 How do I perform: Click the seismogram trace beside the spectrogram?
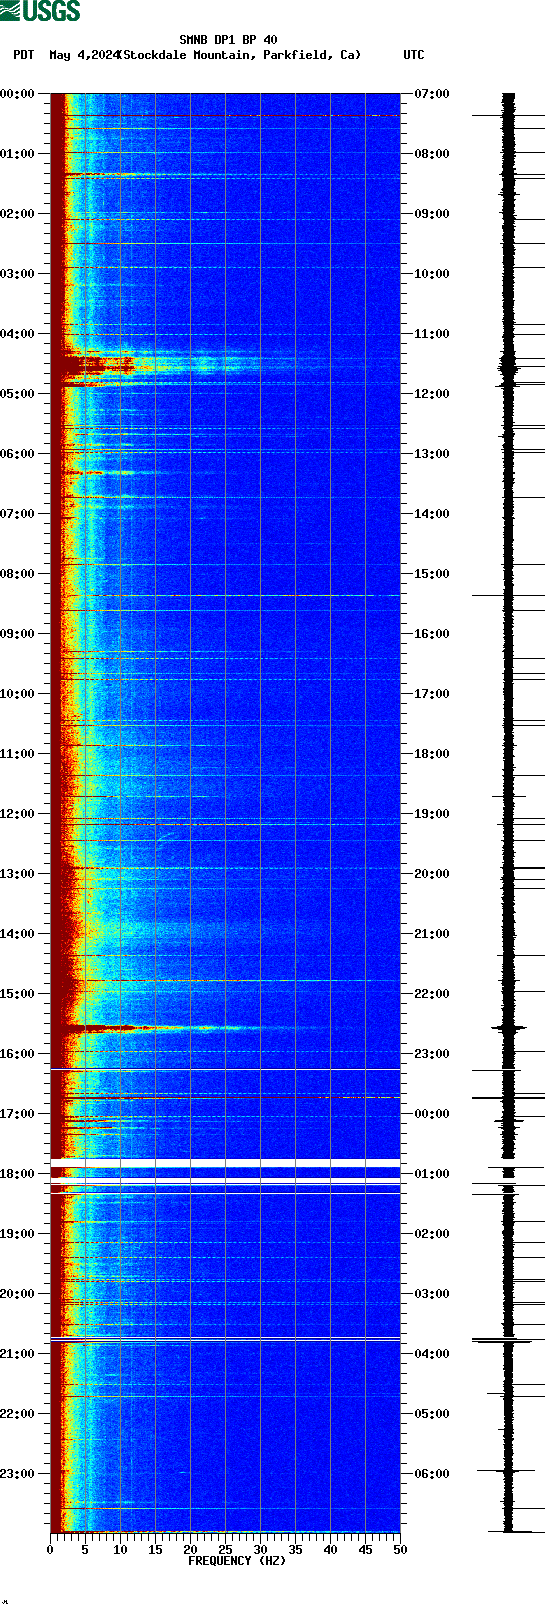click(508, 813)
